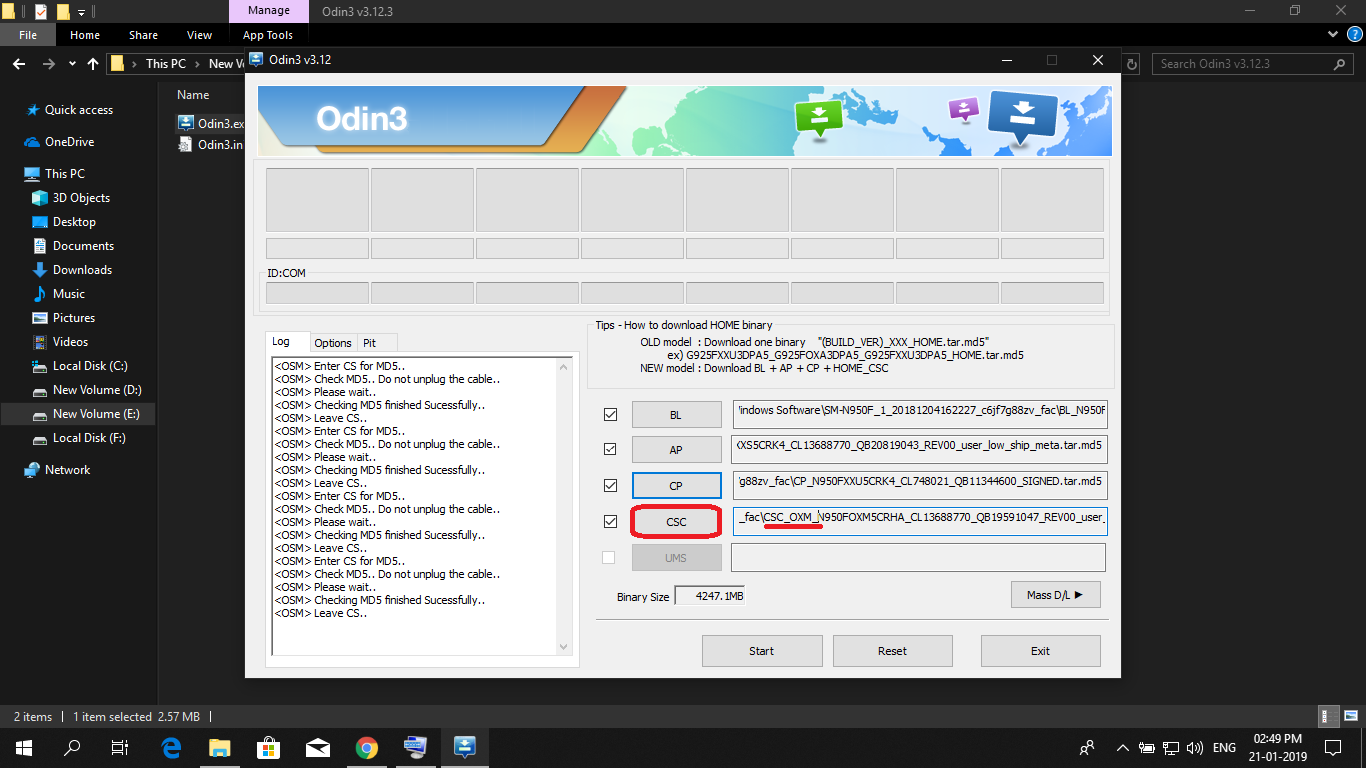The image size is (1366, 768).
Task: Open the recent locations dropdown arrow
Action: pos(72,64)
